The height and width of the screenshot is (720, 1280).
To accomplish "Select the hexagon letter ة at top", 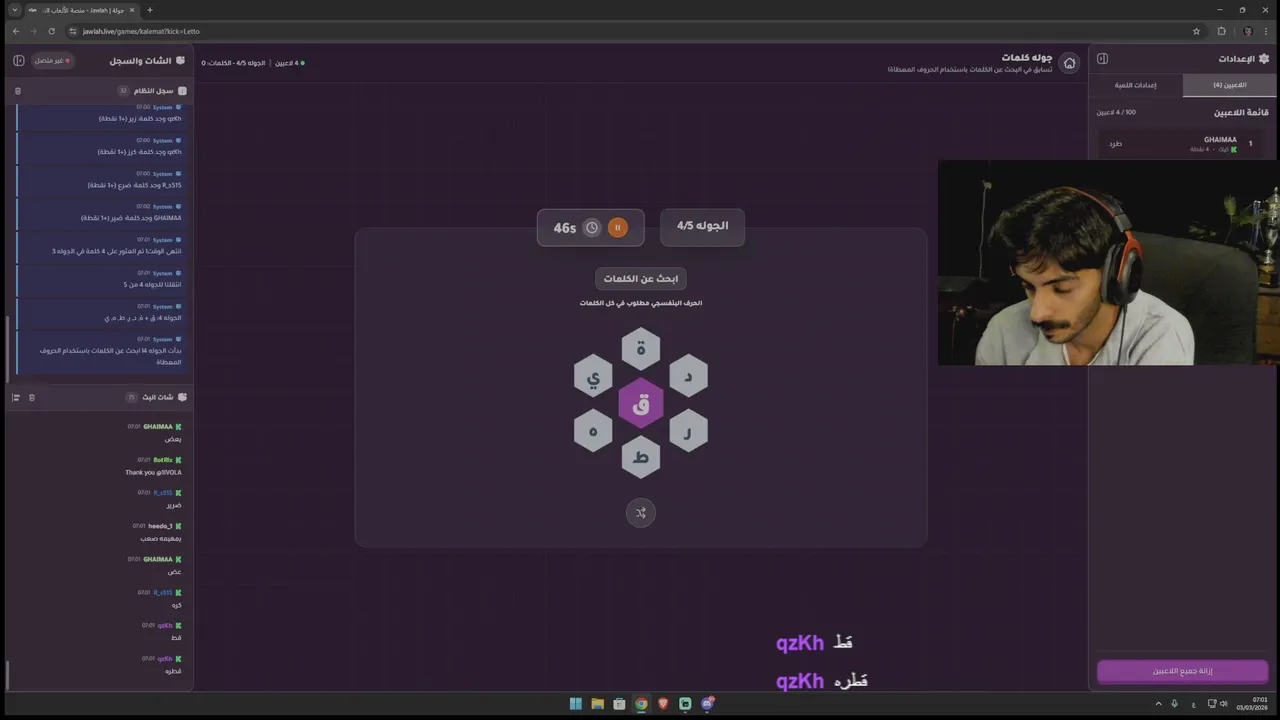I will click(x=641, y=349).
